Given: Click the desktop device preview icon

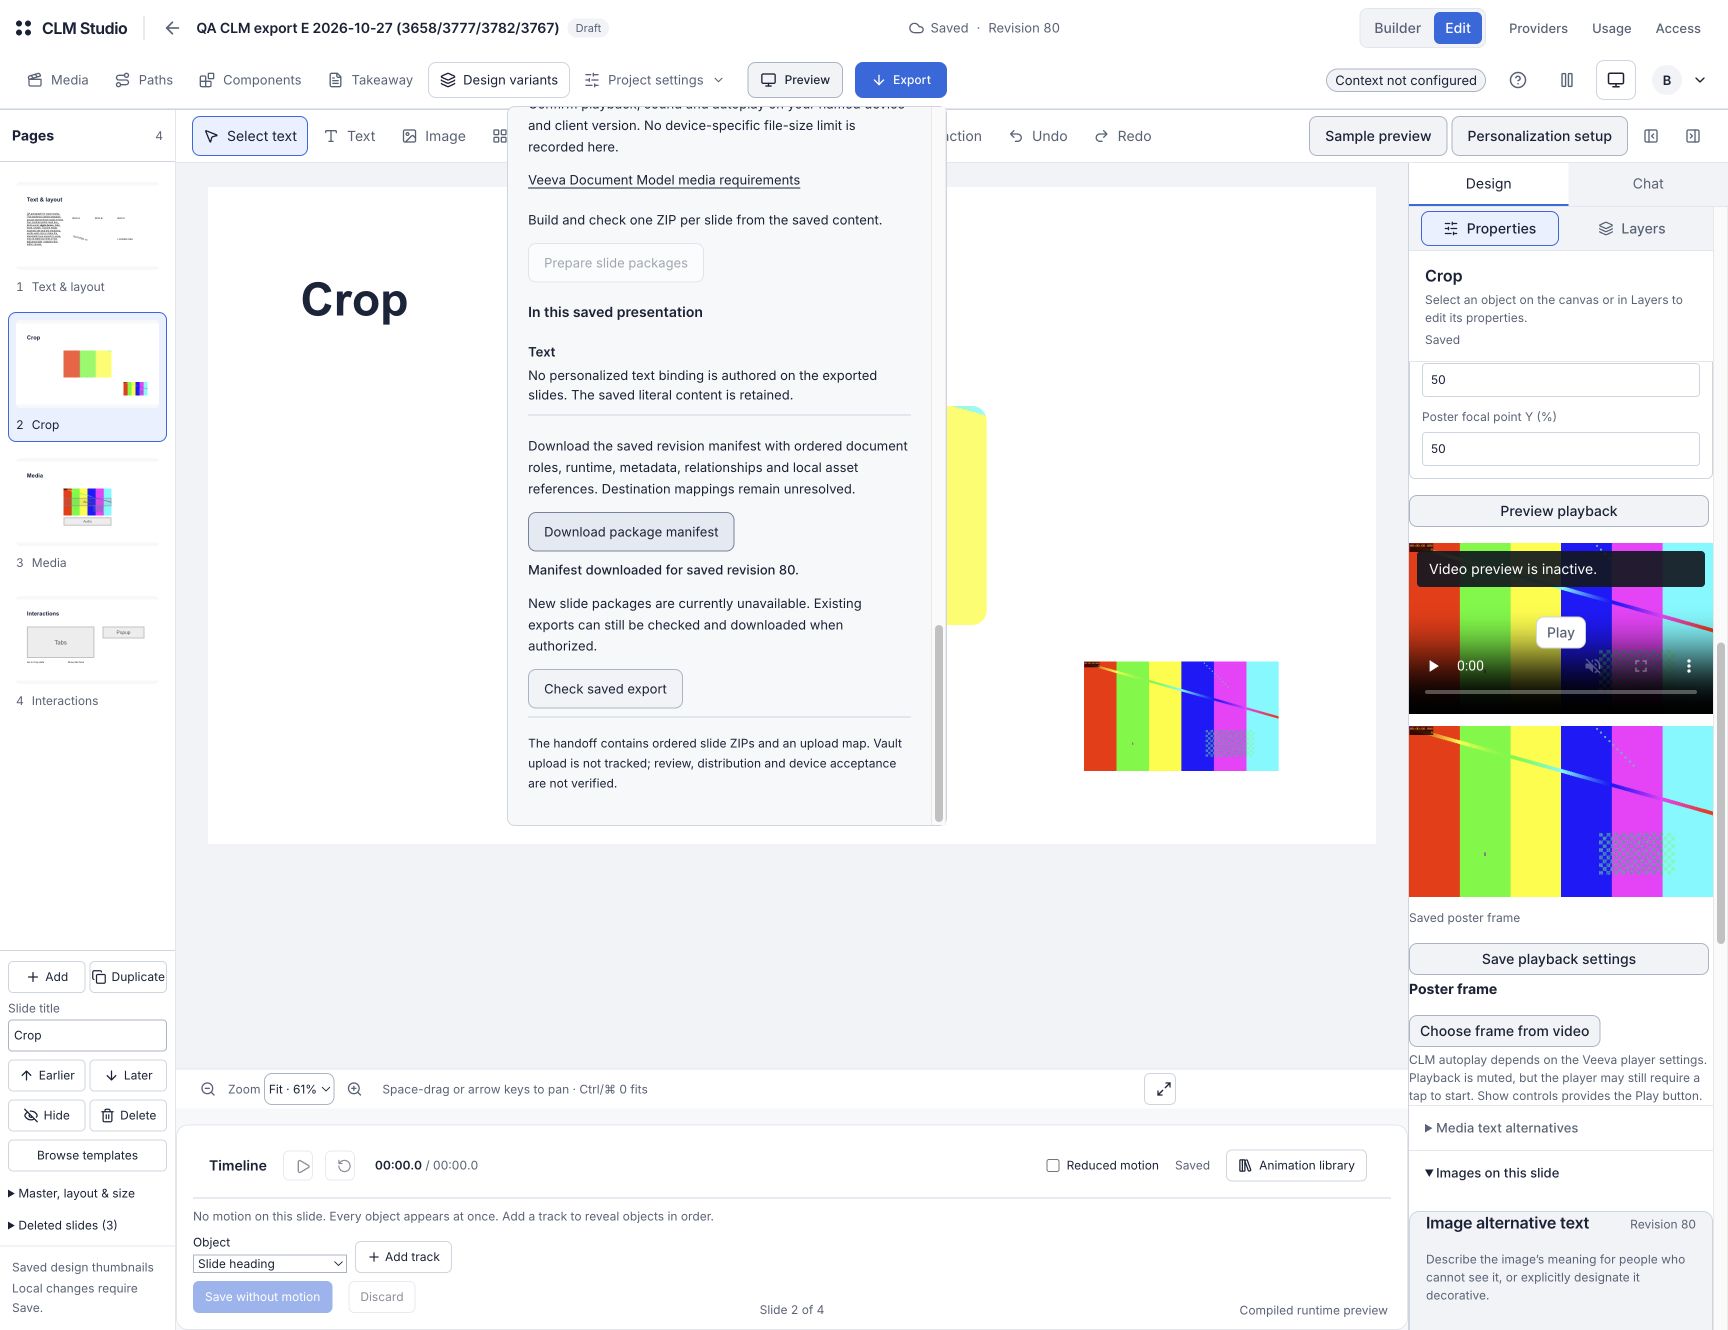Looking at the screenshot, I should 1616,80.
